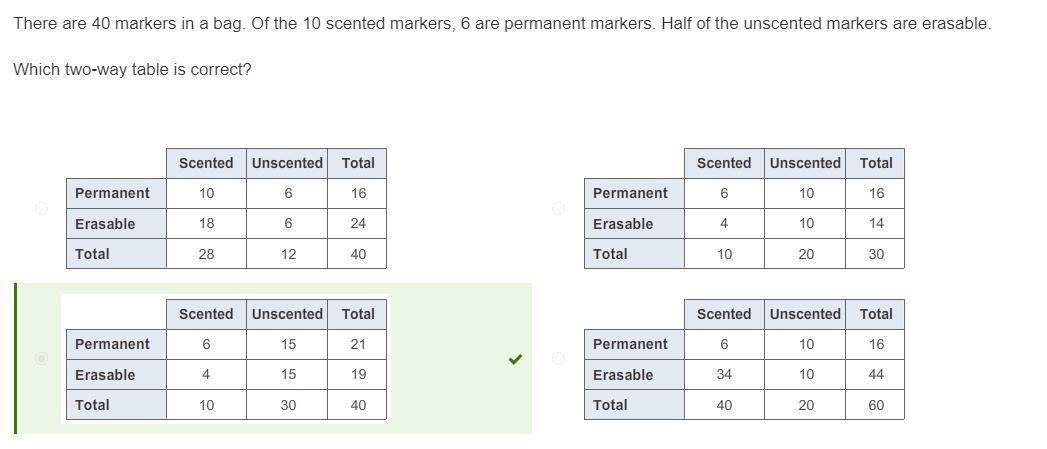Choose the highlighted answer with 15 unscented permanent
The width and height of the screenshot is (1047, 449).
41,359
